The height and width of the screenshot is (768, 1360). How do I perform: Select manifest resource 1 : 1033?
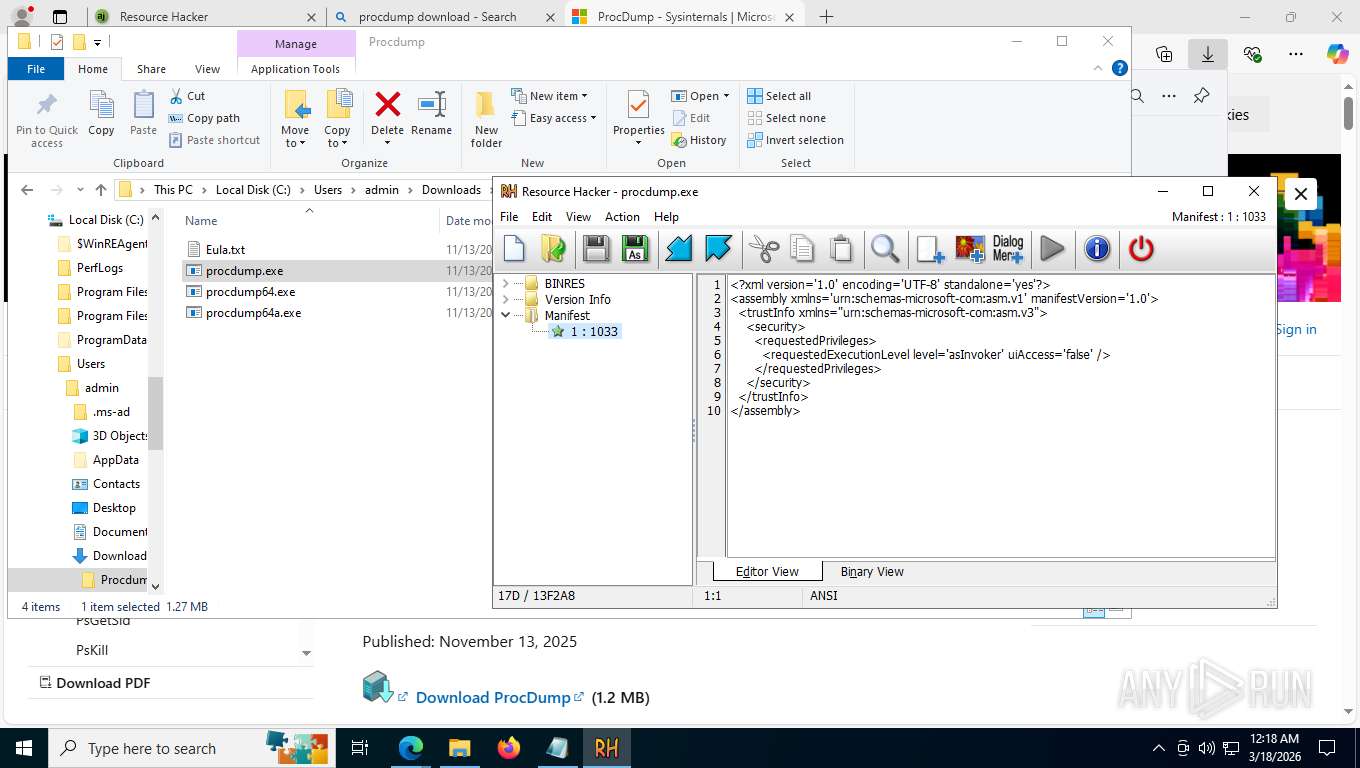(585, 332)
